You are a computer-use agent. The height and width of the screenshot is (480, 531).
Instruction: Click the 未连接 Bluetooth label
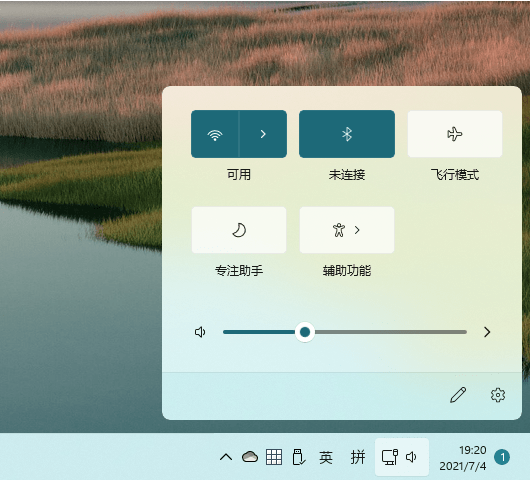coord(347,175)
